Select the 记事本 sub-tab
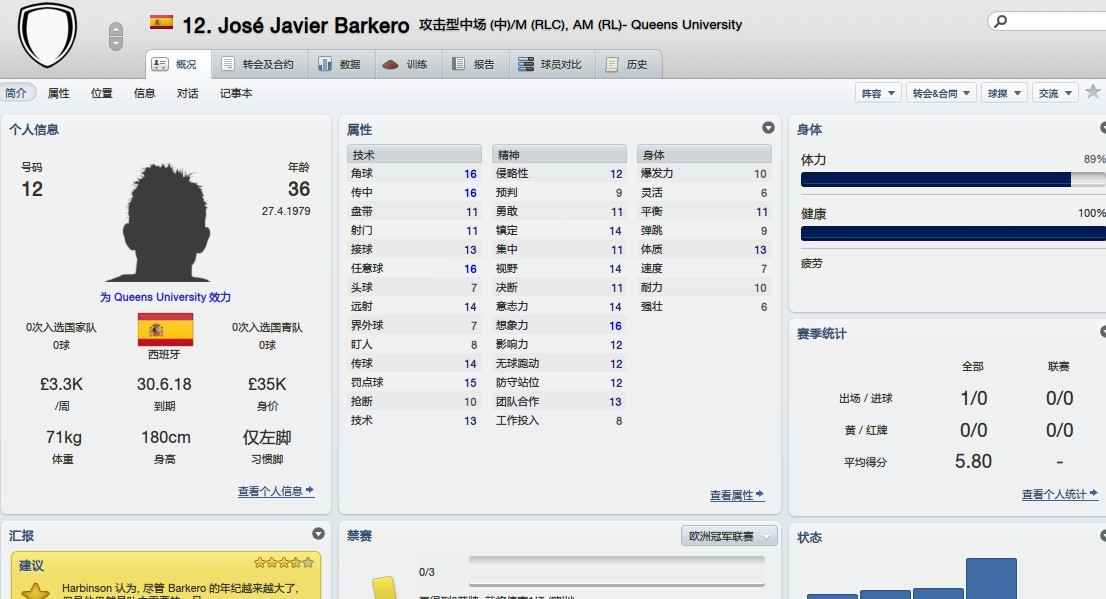Screen dimensions: 1106x599 pyautogui.click(x=236, y=93)
